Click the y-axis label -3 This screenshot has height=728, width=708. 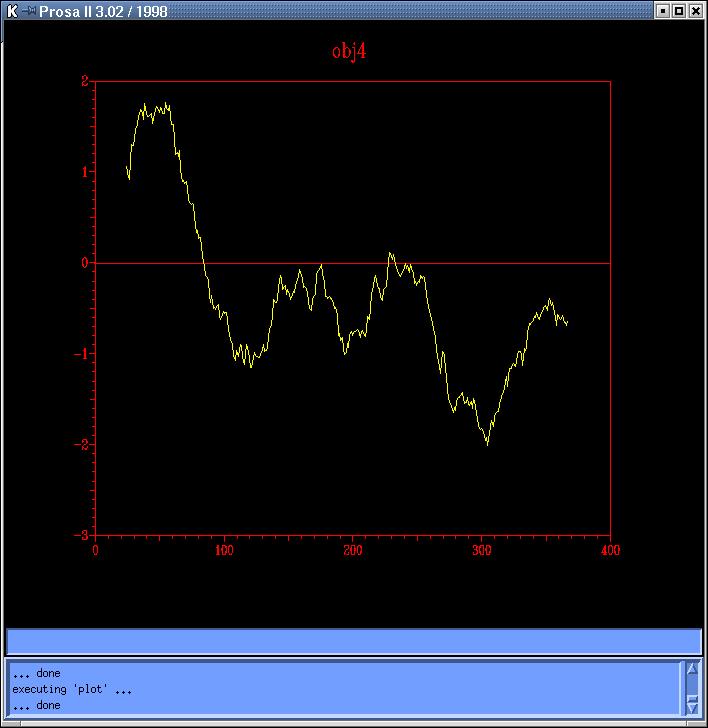coord(82,535)
